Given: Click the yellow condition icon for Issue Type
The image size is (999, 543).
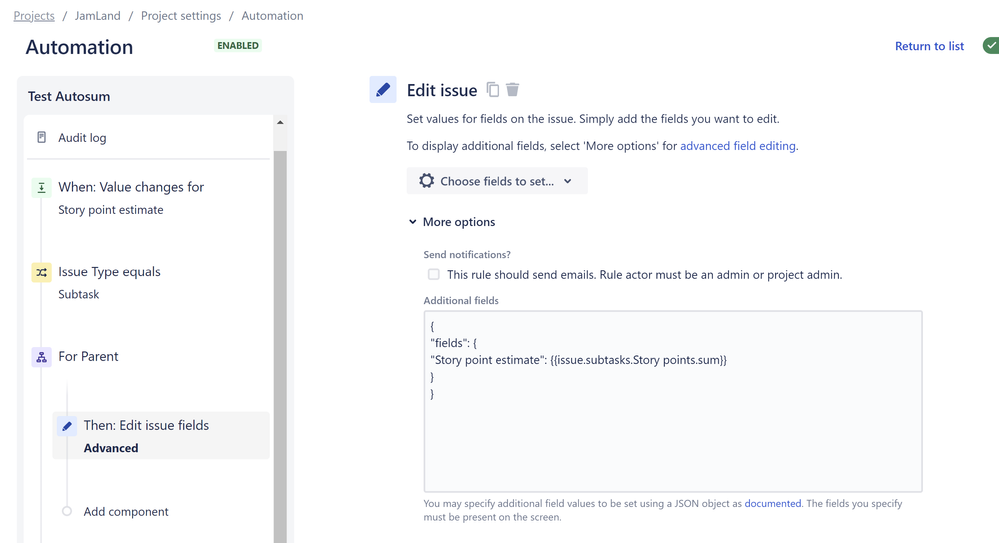Looking at the screenshot, I should pyautogui.click(x=41, y=272).
